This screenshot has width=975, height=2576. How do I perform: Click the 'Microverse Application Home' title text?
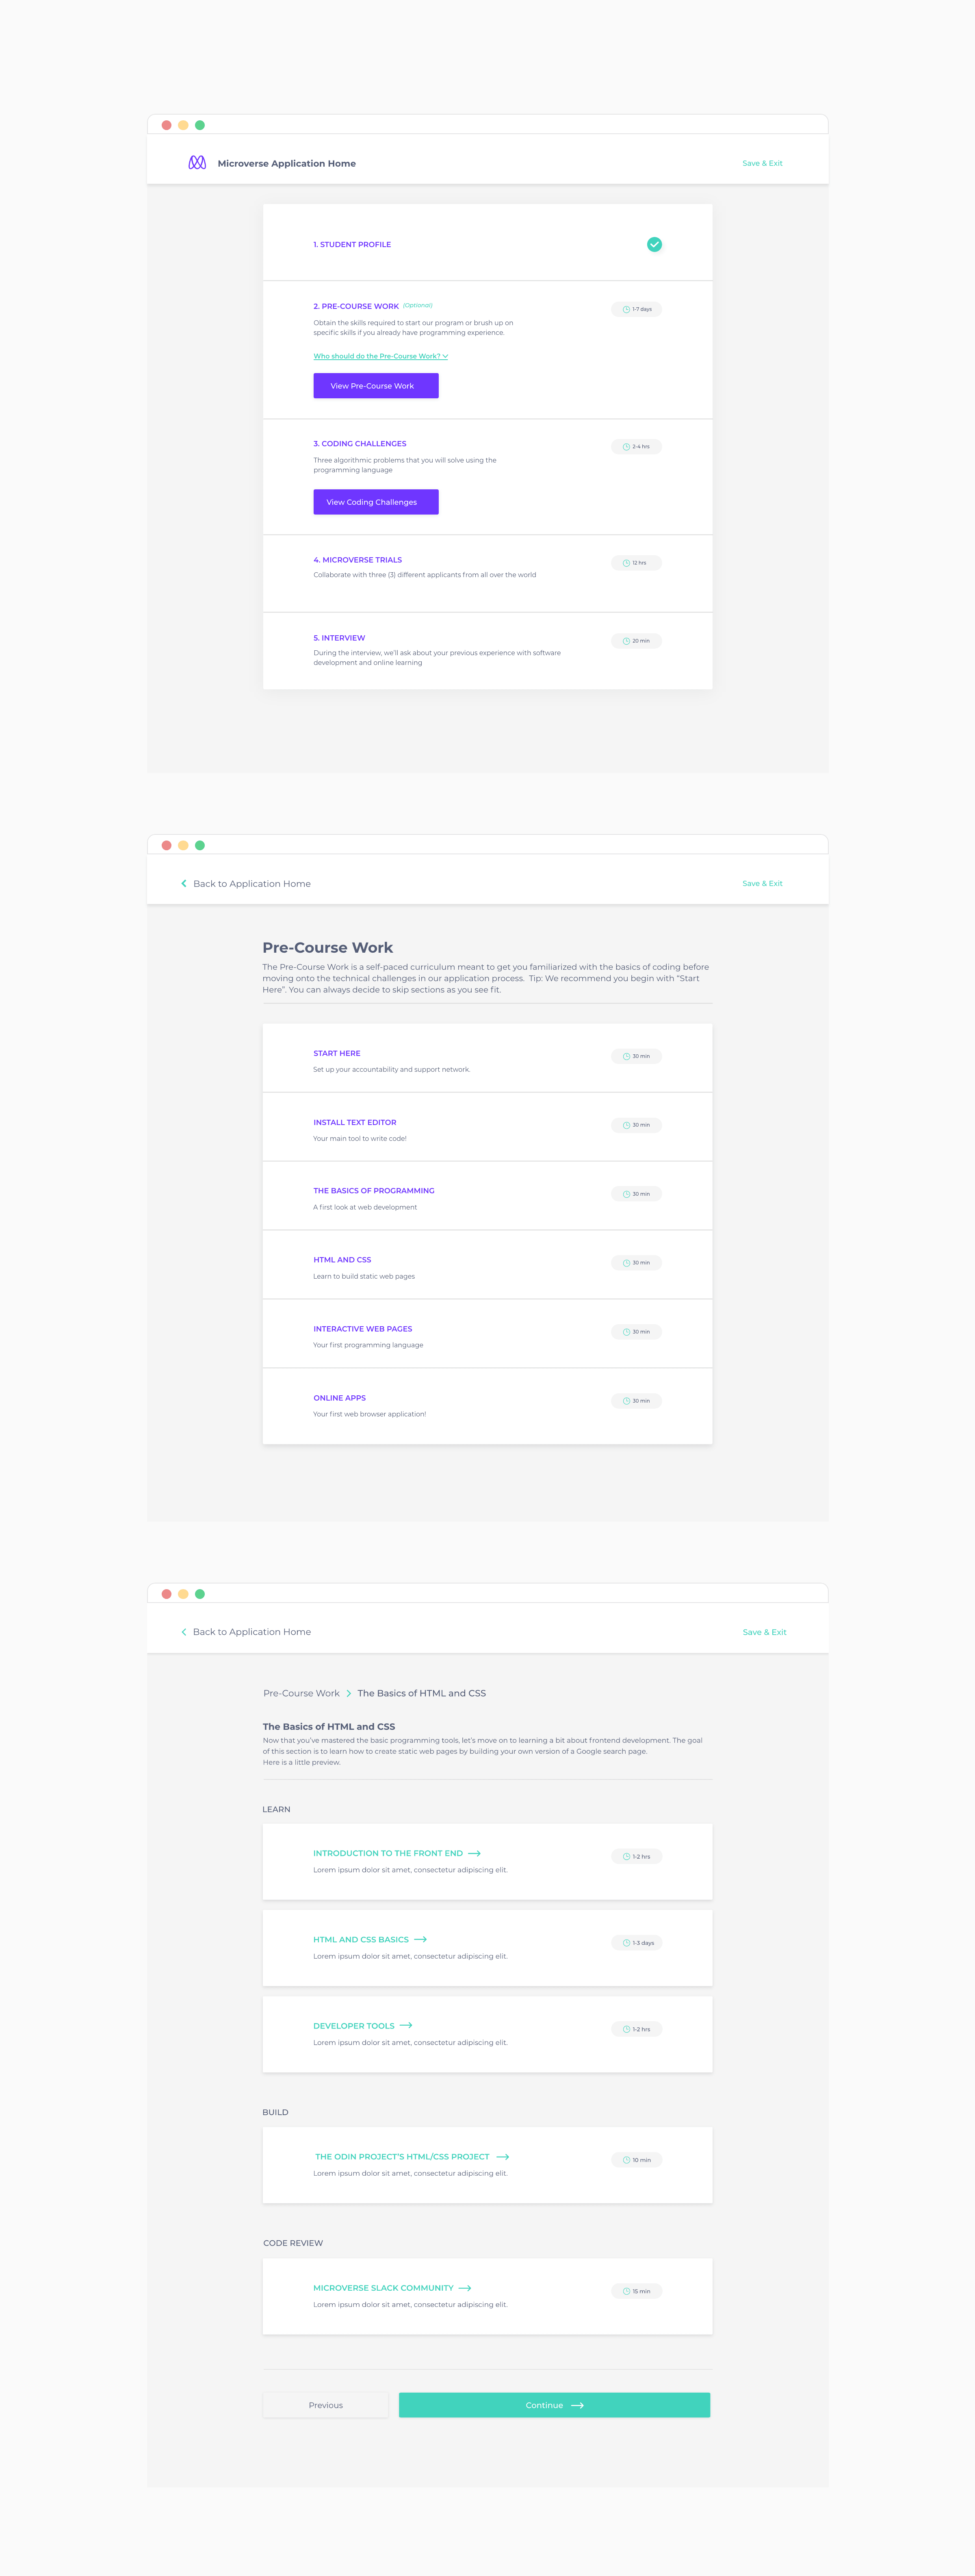[x=287, y=163]
